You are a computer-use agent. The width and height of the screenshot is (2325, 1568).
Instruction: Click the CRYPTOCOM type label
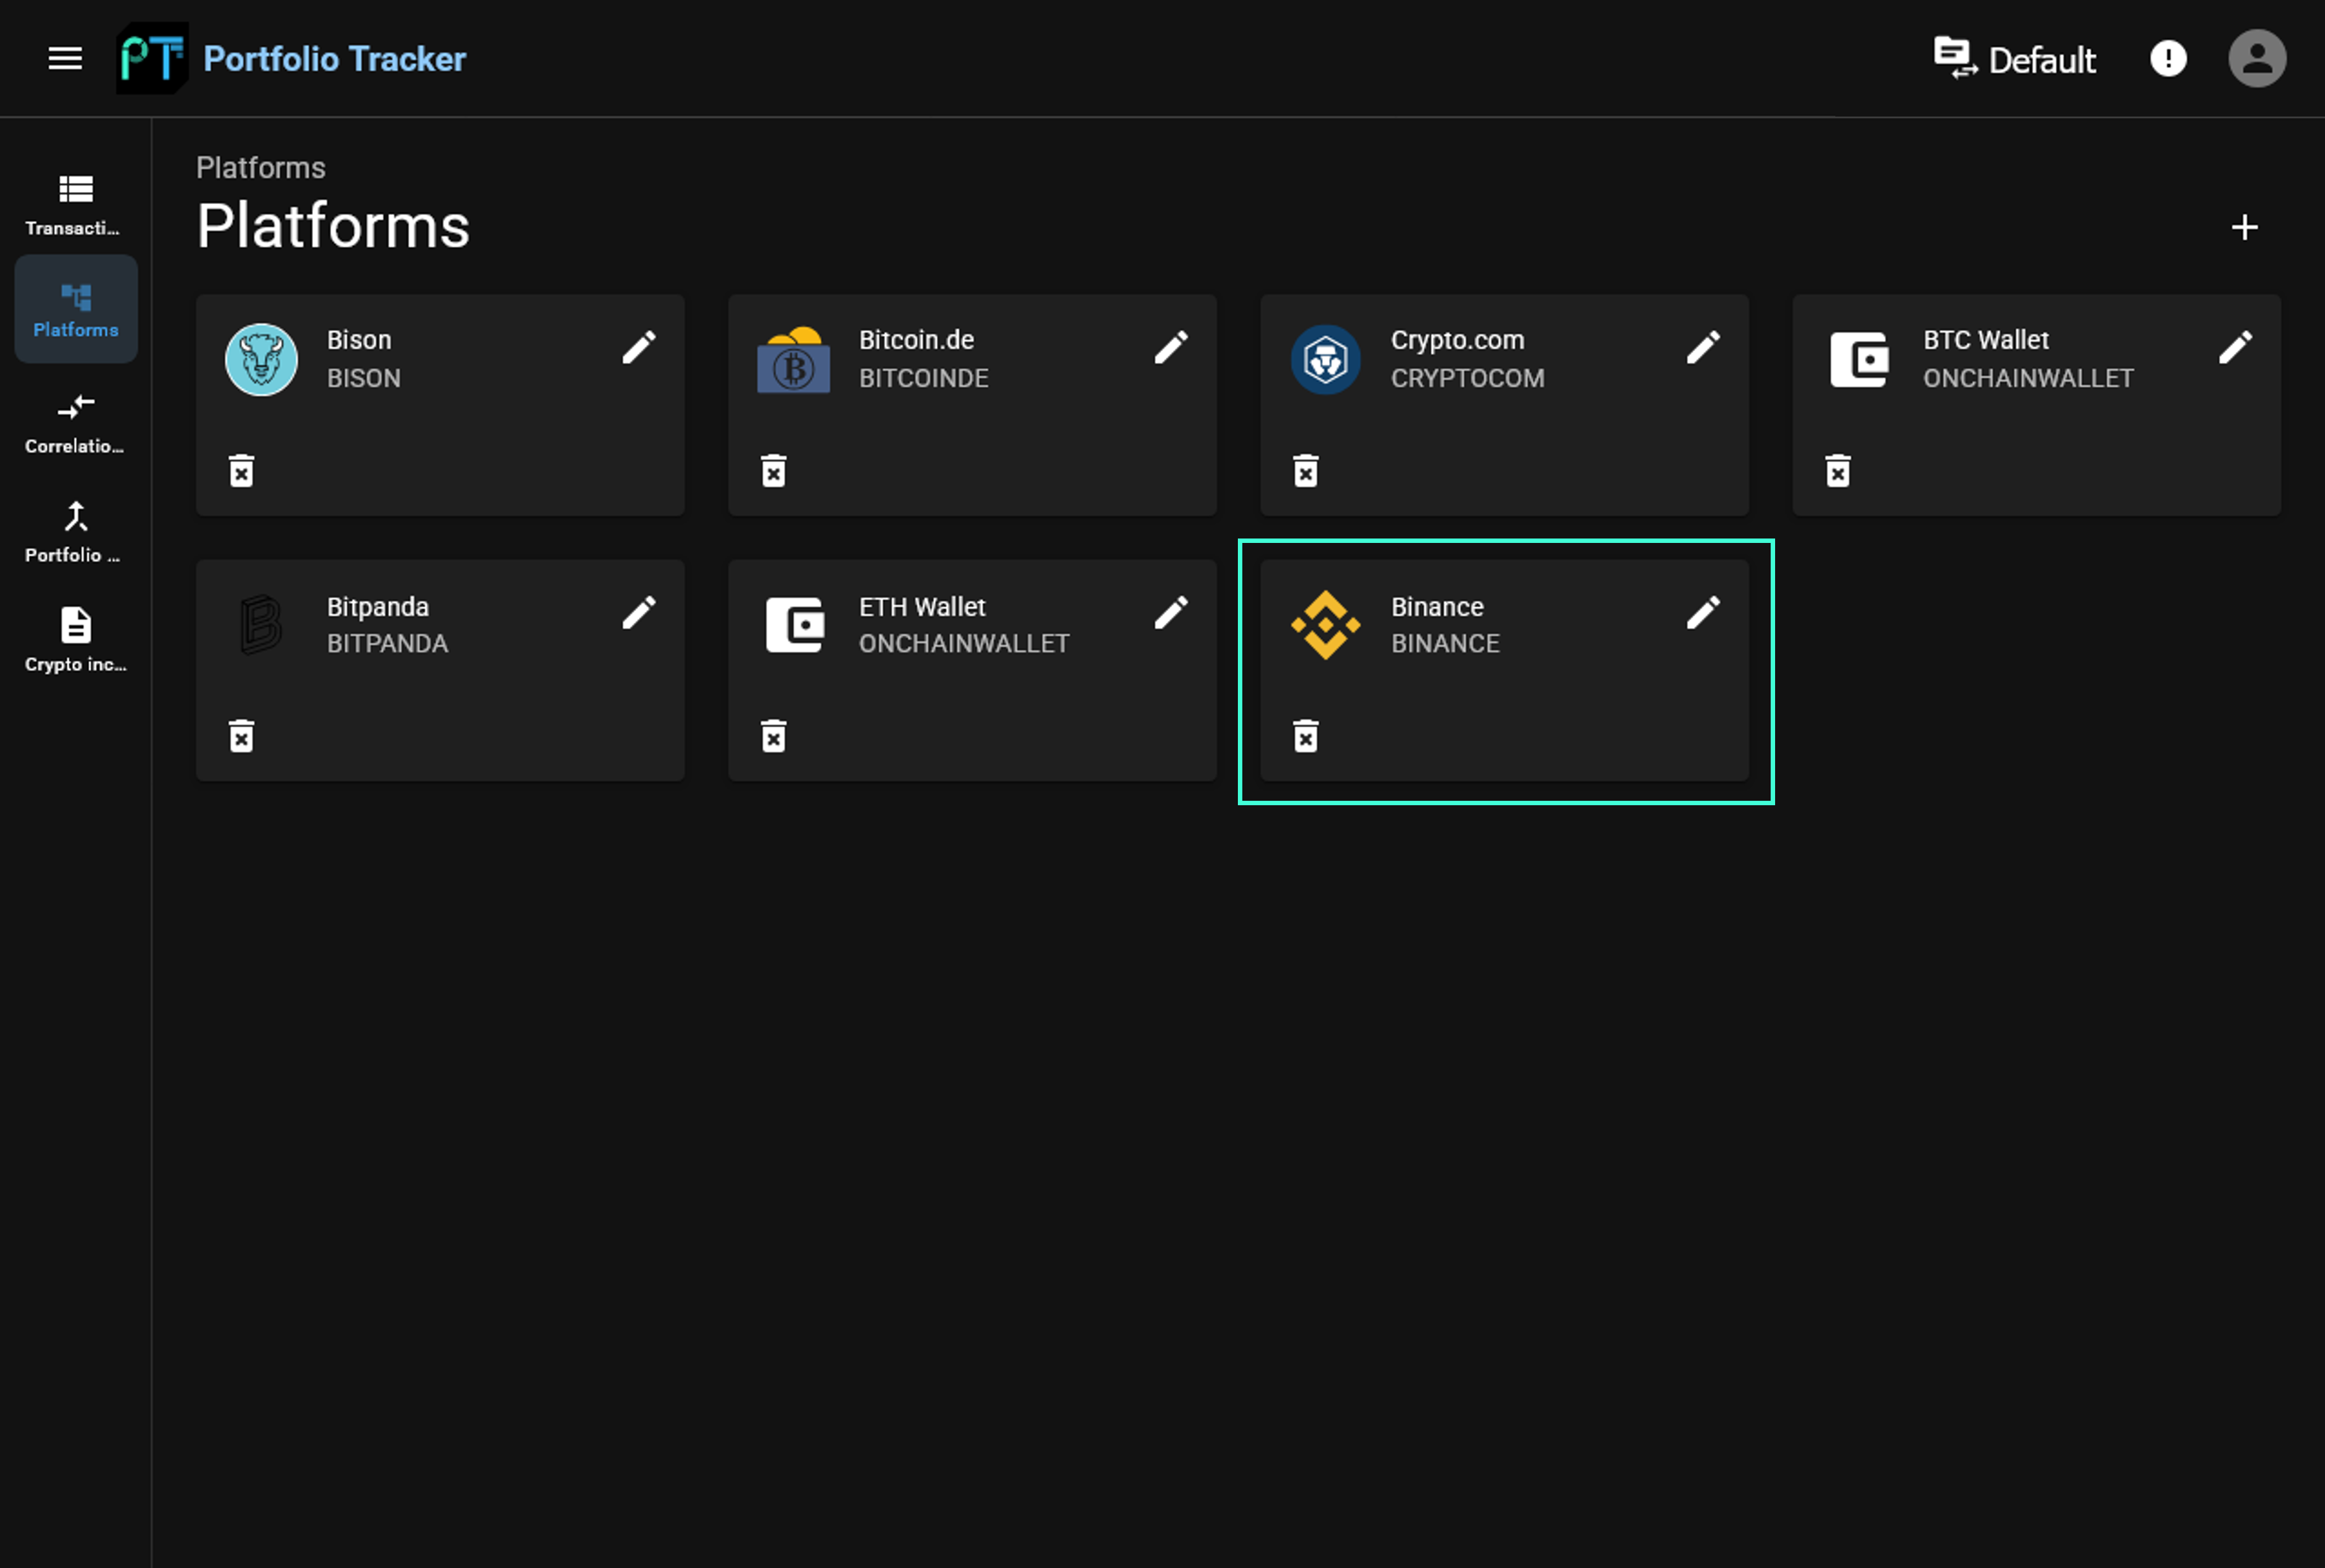(x=1467, y=378)
